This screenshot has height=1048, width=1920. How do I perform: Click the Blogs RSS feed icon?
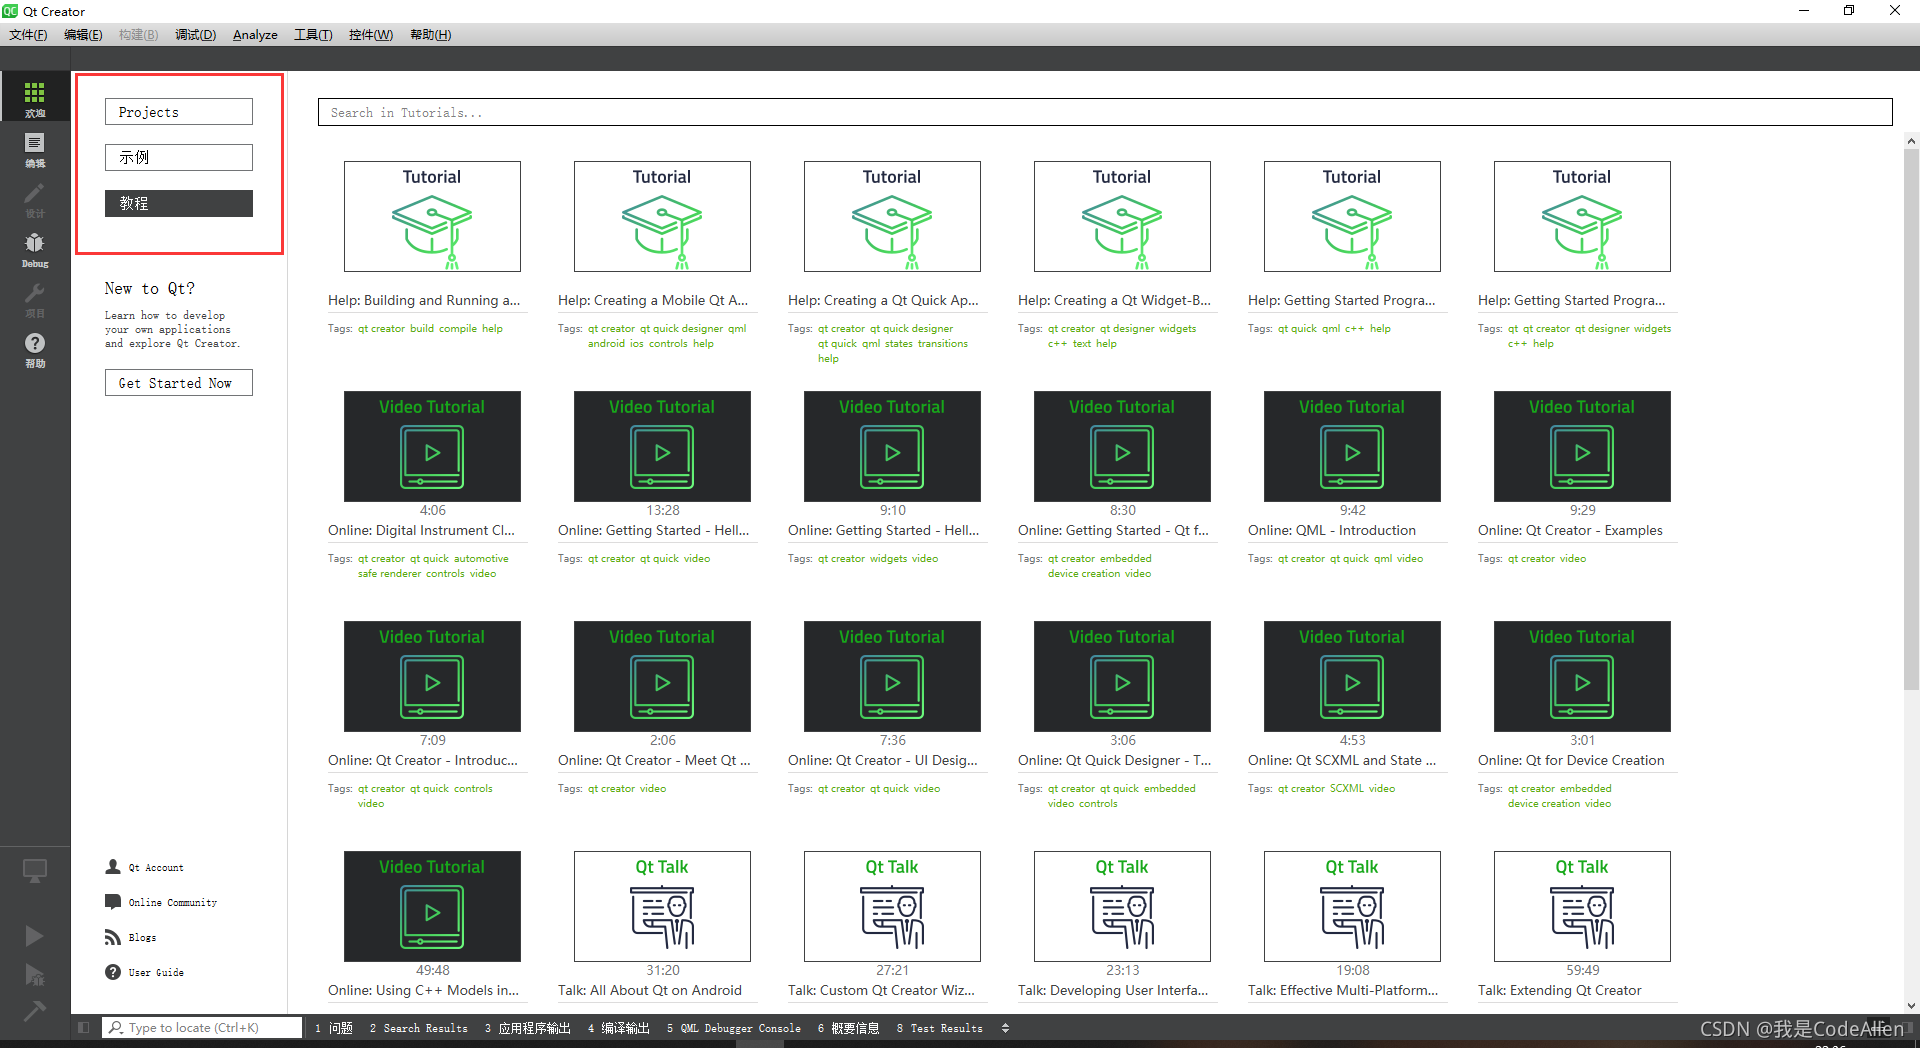tap(113, 937)
